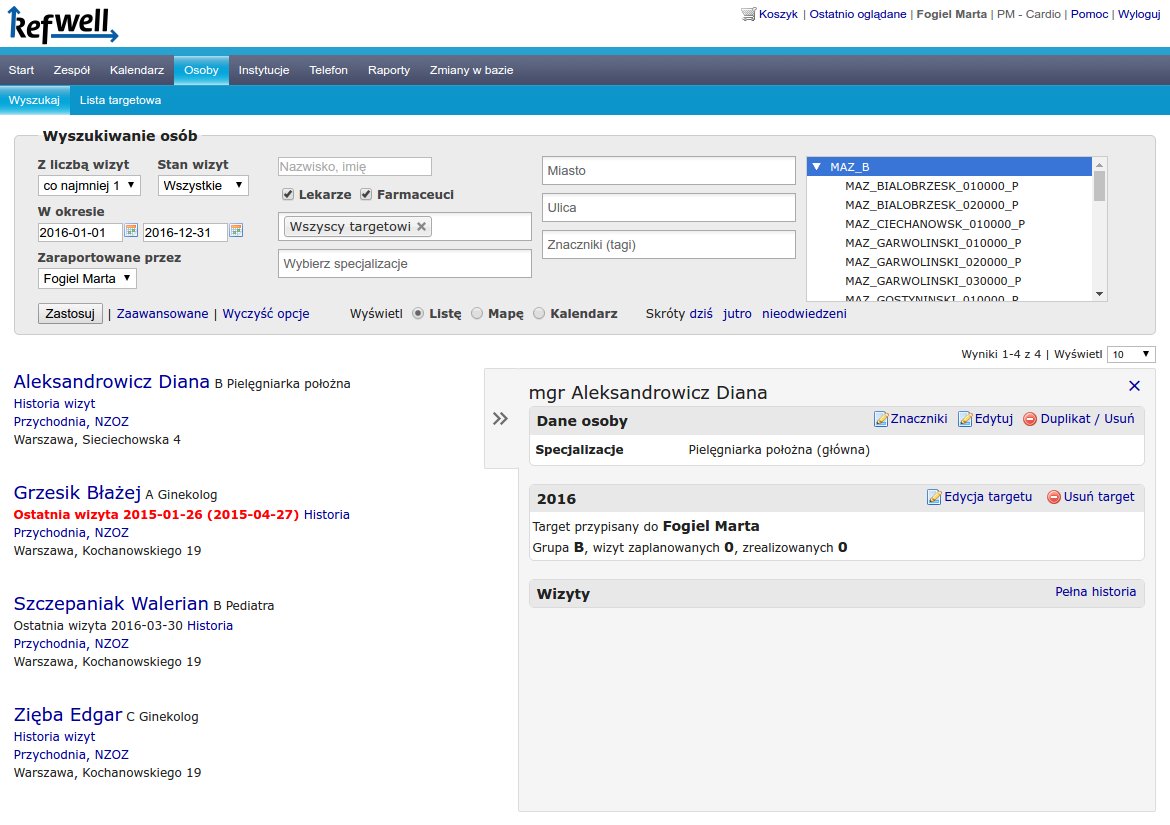Click the region list scrollbar thumb
The image size is (1170, 825).
tap(1099, 185)
